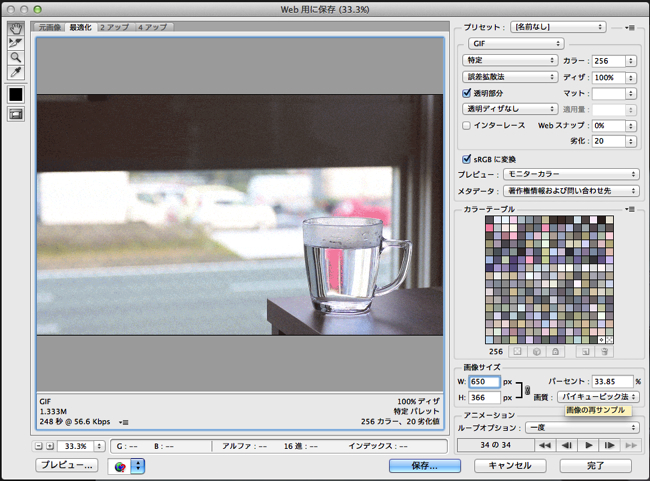Enable the インターレース checkbox
650x481 pixels.
(x=466, y=126)
